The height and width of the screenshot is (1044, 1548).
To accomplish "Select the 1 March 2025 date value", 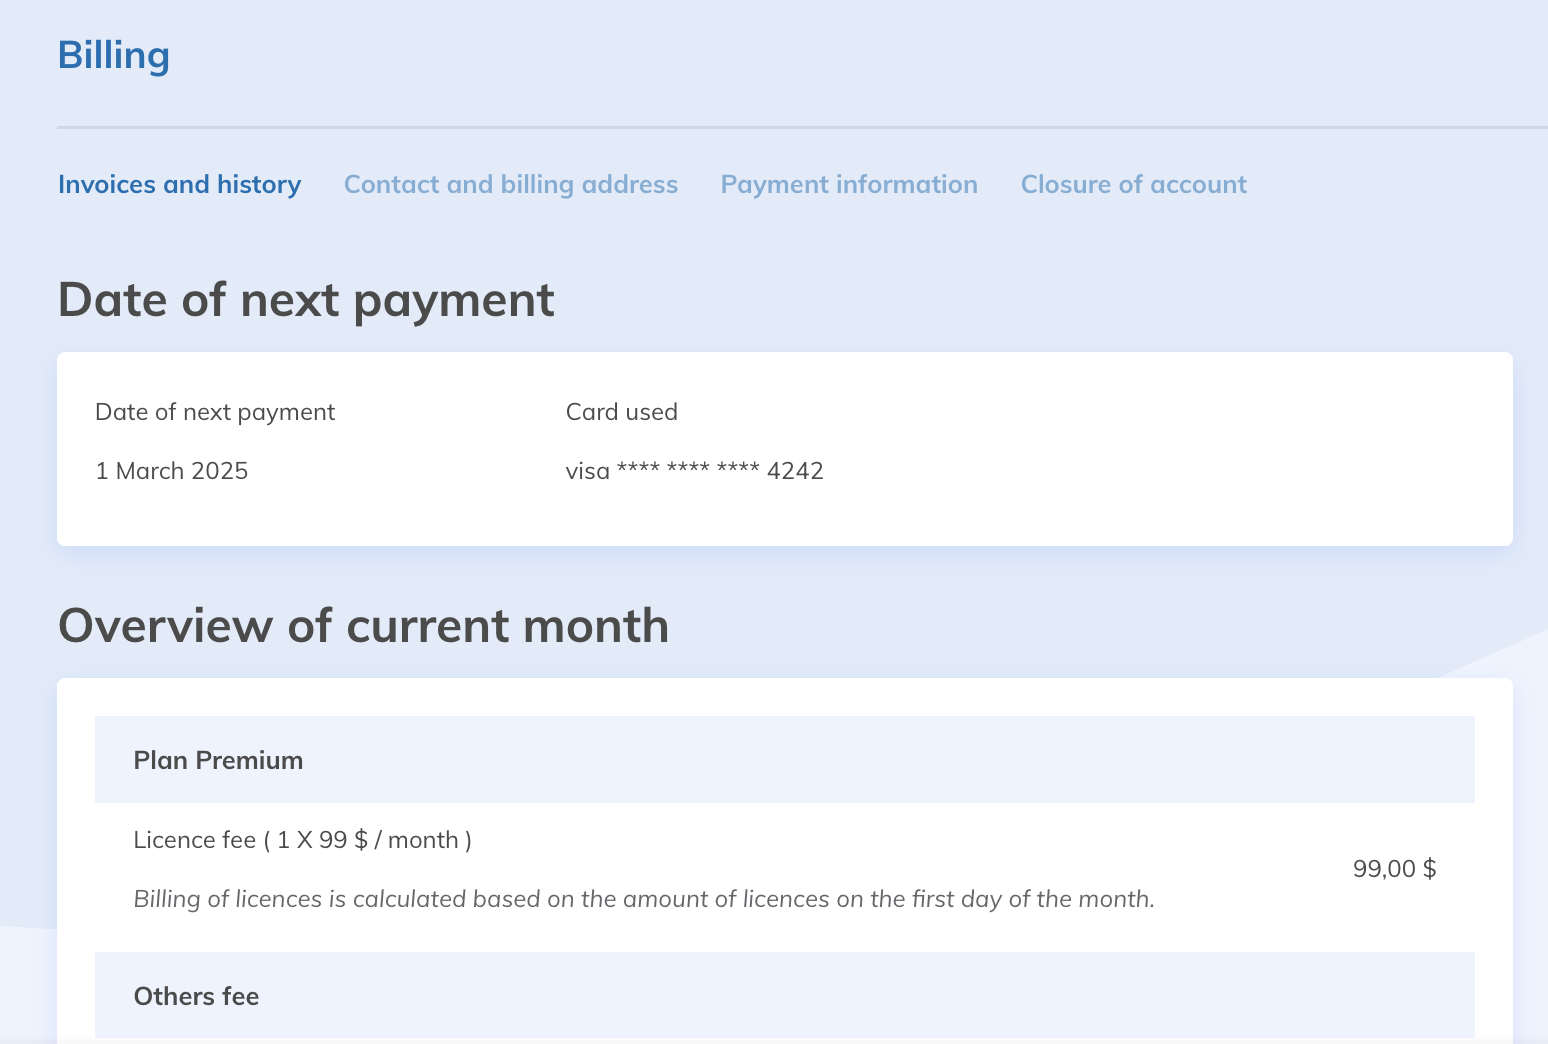I will point(172,471).
